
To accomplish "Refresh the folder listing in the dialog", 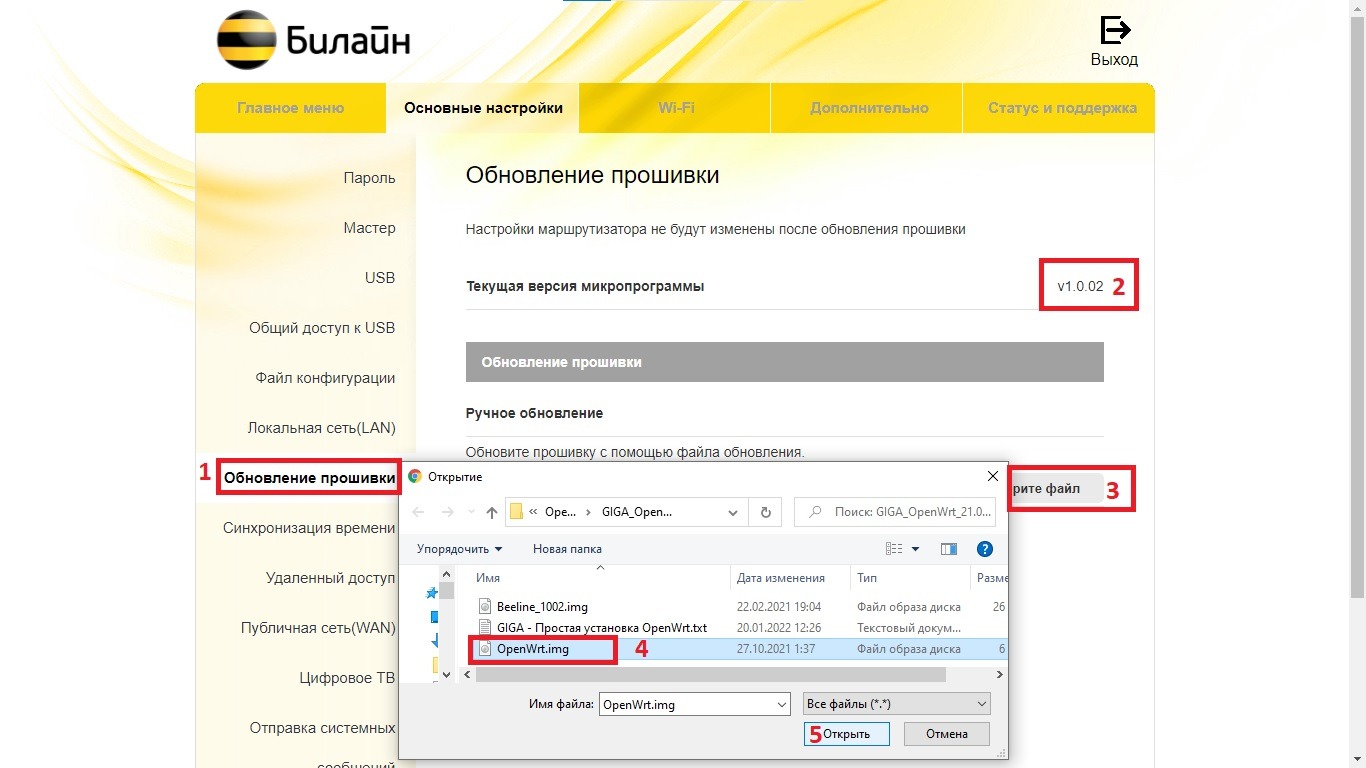I will pos(765,512).
